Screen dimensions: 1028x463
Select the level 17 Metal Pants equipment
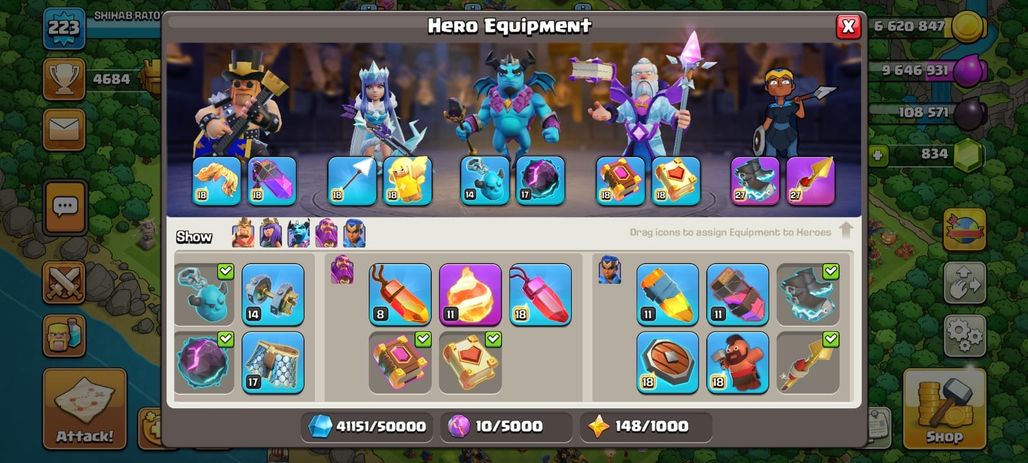273,363
